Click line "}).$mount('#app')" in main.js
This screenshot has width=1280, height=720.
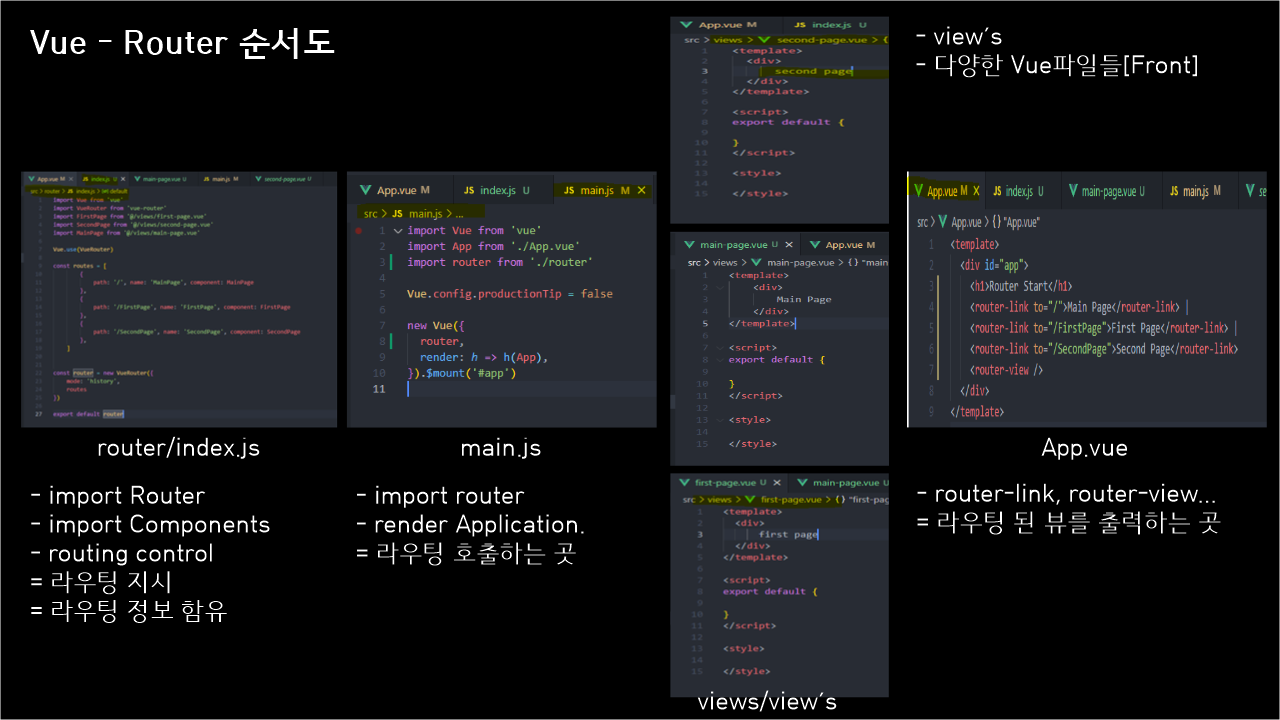(462, 373)
